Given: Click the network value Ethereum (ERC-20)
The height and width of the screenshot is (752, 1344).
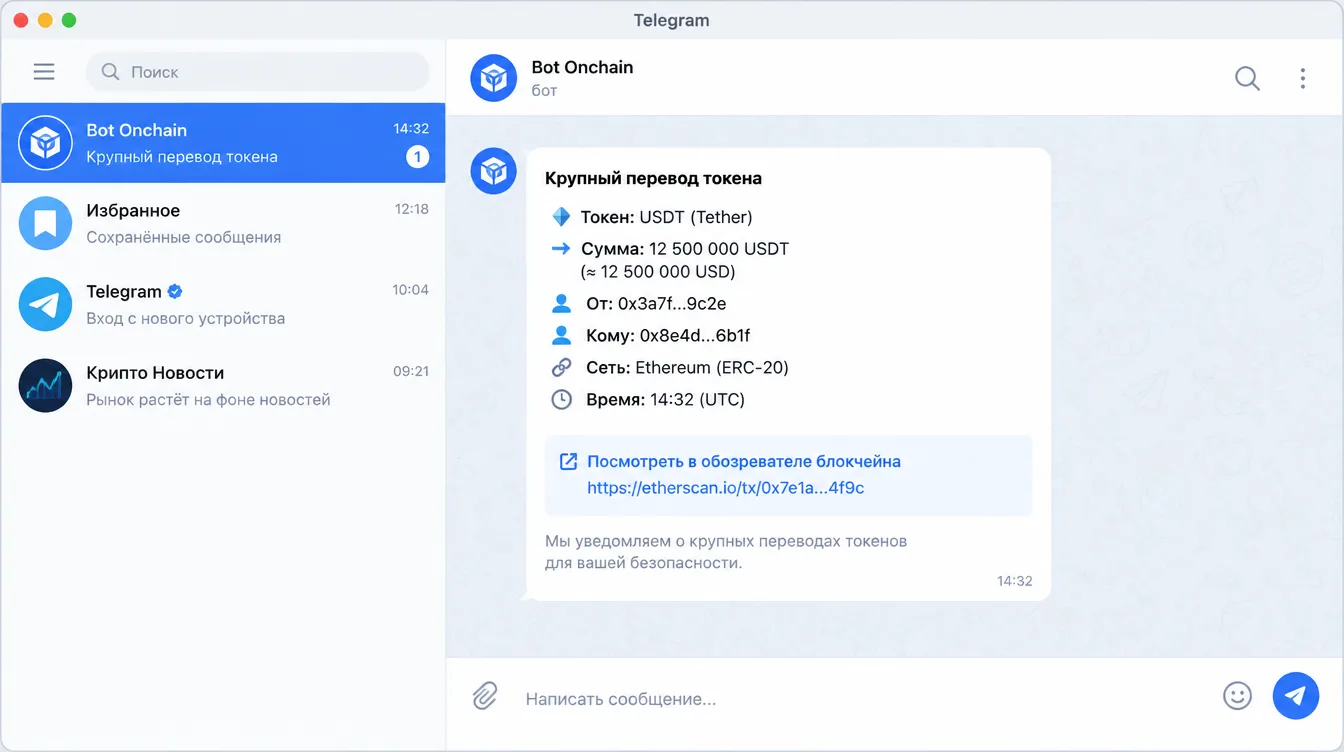Looking at the screenshot, I should tap(712, 367).
